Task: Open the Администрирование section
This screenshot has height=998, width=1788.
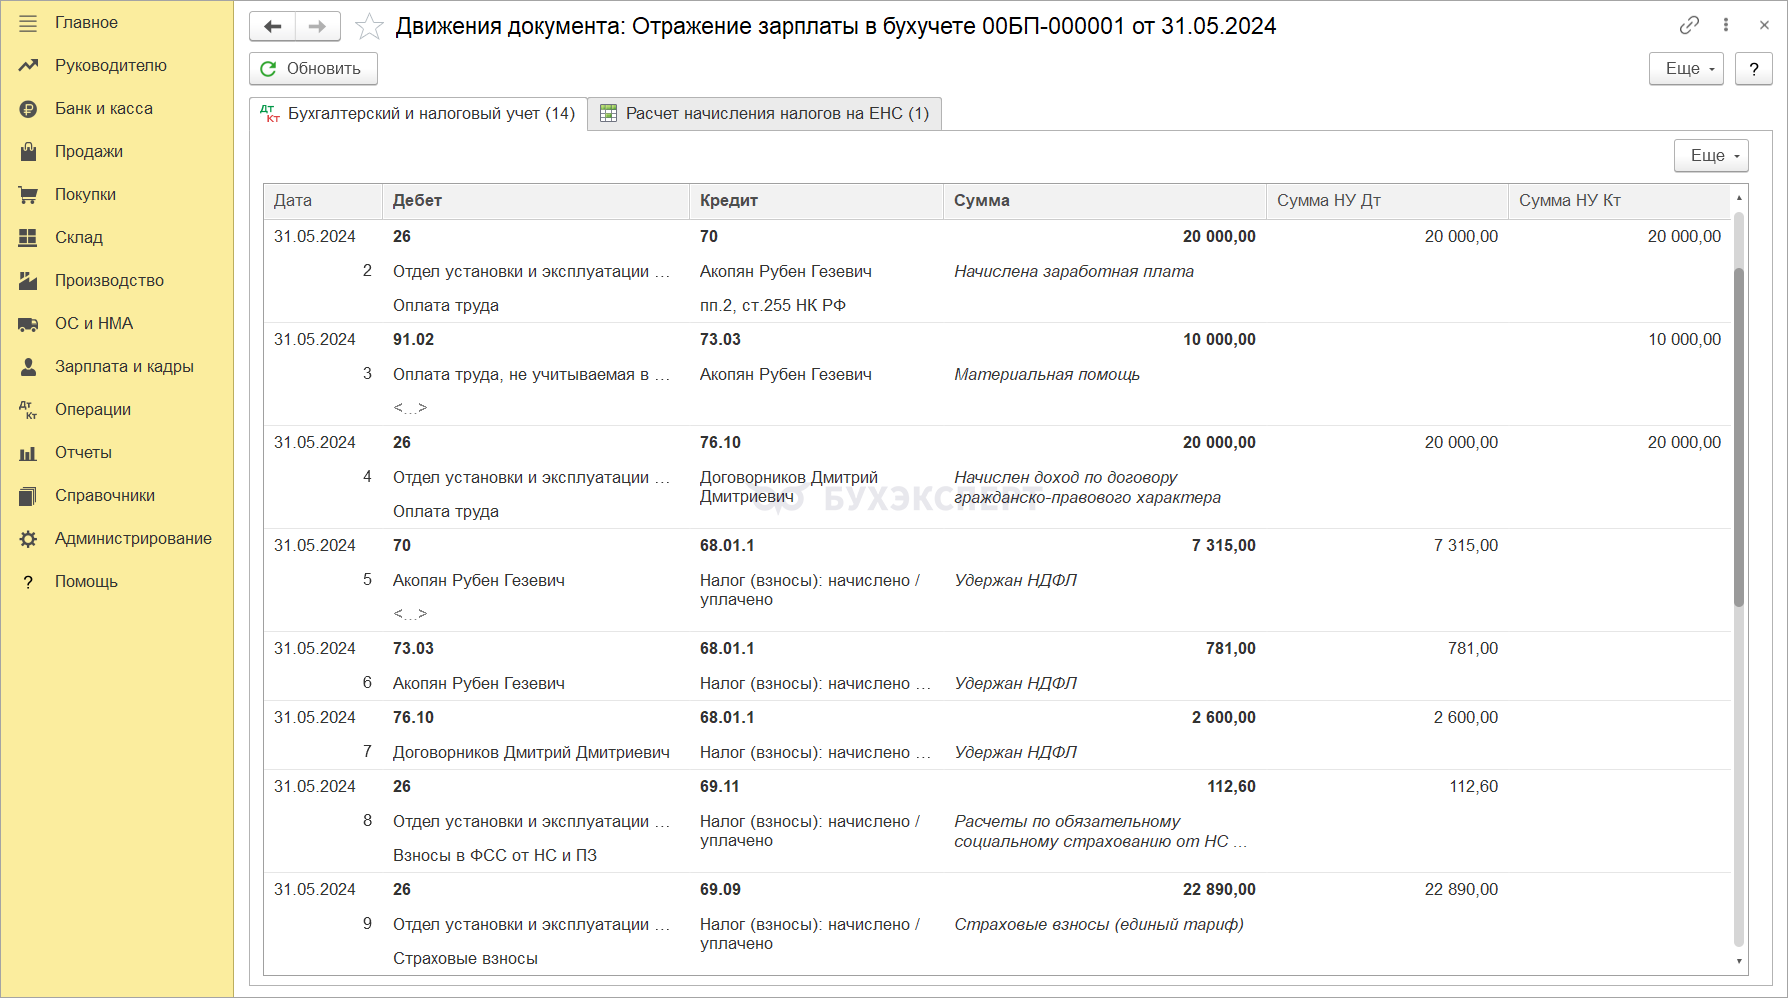Action: click(133, 539)
